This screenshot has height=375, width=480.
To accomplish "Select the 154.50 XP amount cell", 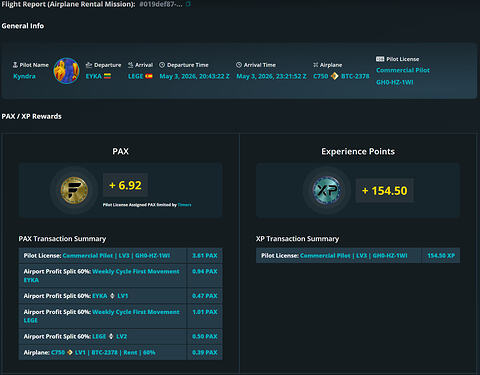I will click(441, 256).
